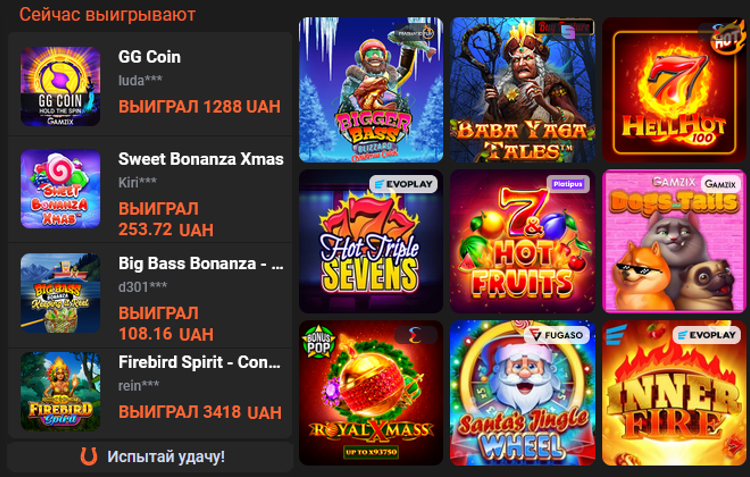Click the Fugaso badge on Santa's Jingle Wheel

pos(556,335)
